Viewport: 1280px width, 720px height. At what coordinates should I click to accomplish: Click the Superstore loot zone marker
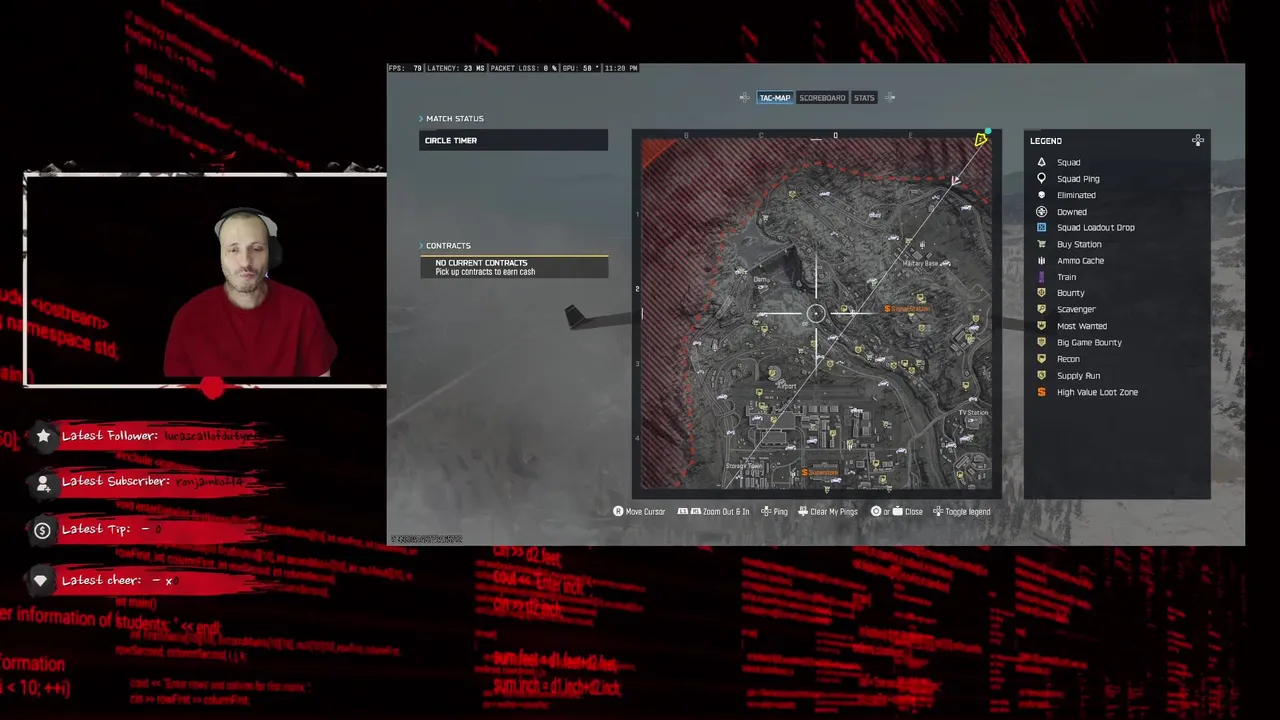820,472
